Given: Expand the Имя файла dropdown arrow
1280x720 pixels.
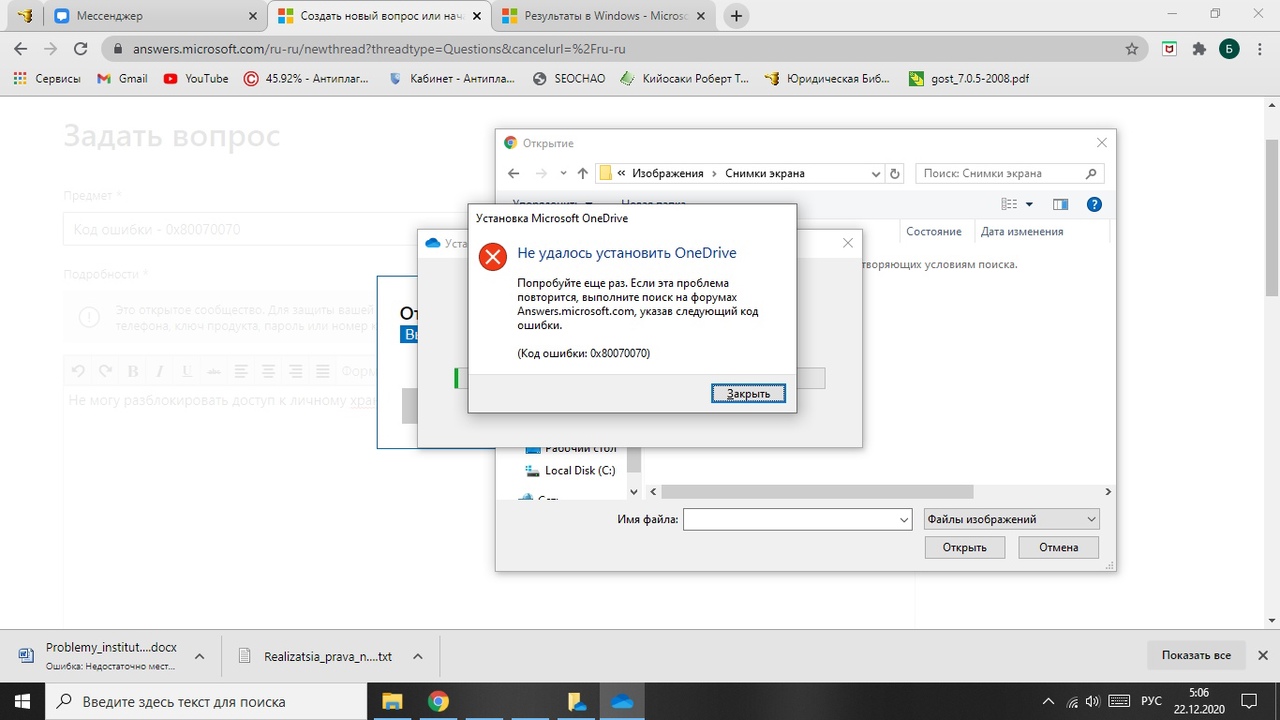Looking at the screenshot, I should [904, 519].
